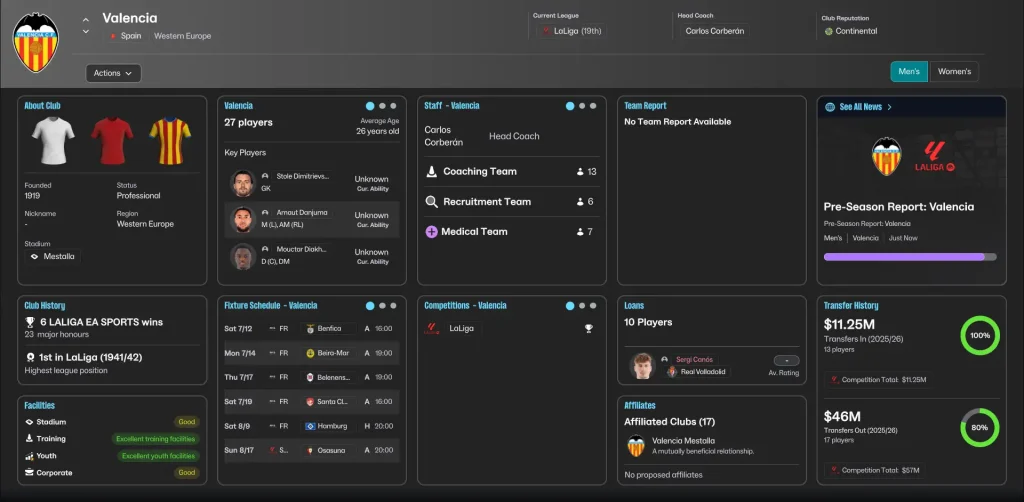Select first page dot in Valencia squad card

click(x=370, y=106)
